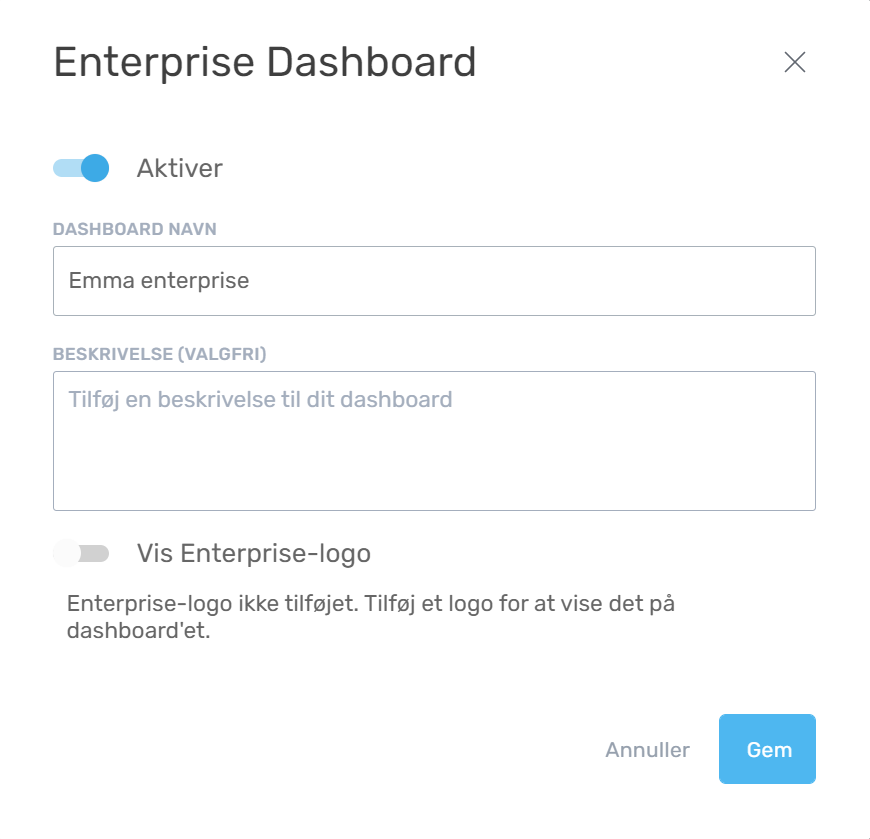Click the DASHBOARD NAVN field label
This screenshot has width=870, height=839.
pos(134,229)
